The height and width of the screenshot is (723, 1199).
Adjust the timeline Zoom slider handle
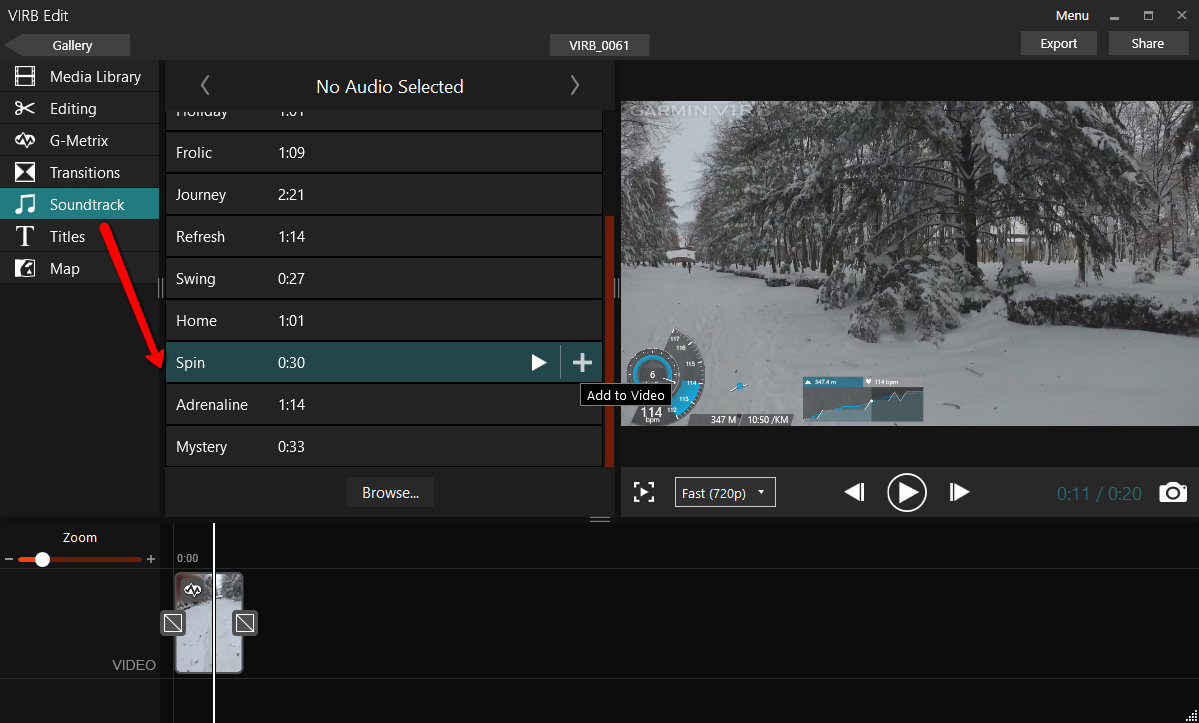coord(42,559)
